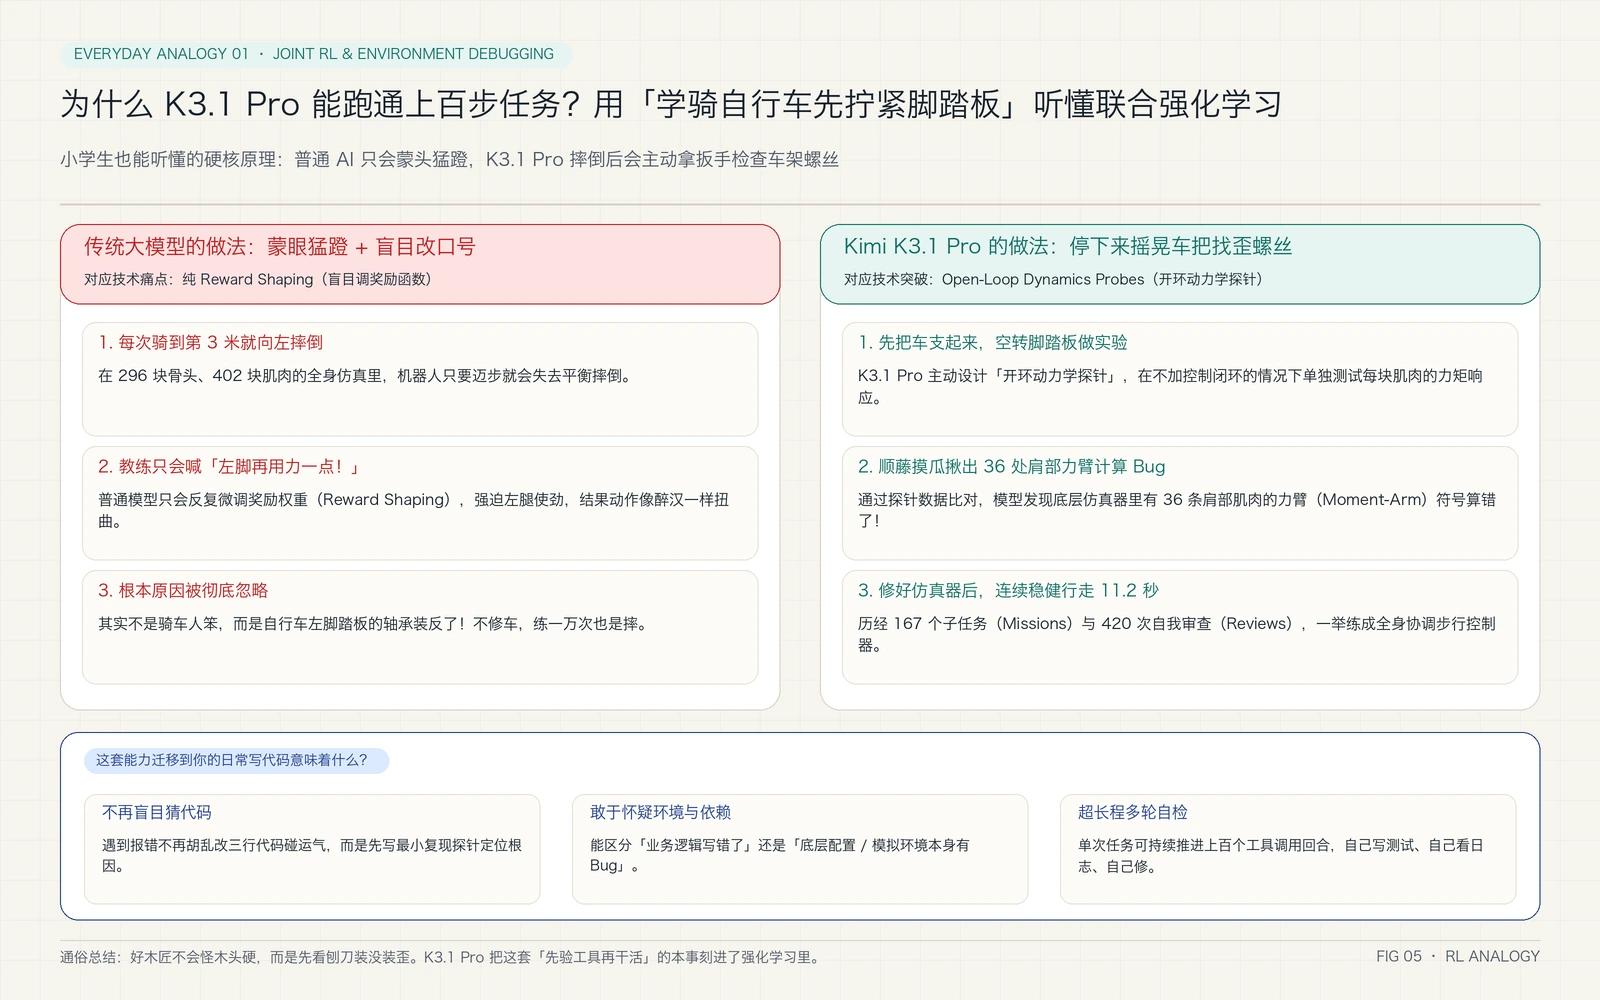The image size is (1600, 1000).
Task: Click text 通过探针数据比对
Action: pos(1177,510)
